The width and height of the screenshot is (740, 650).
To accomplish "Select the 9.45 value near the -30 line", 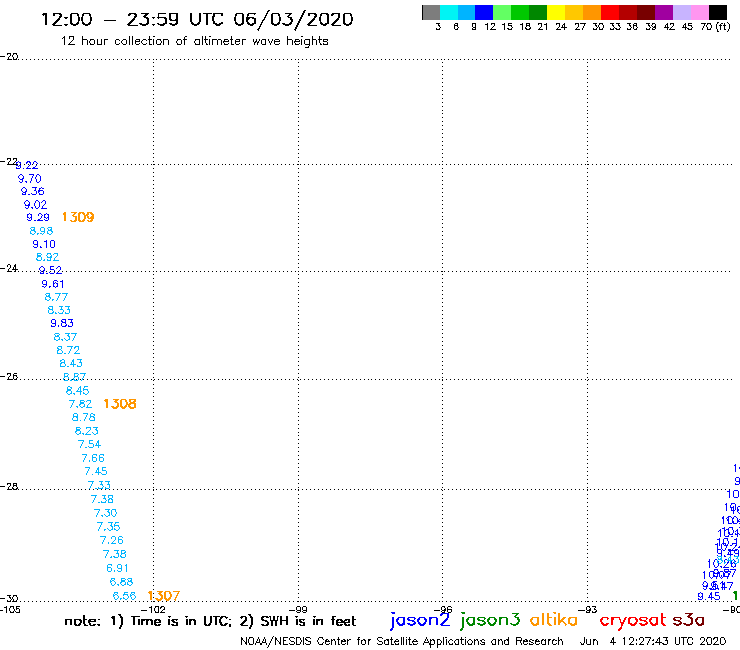I will (x=709, y=596).
